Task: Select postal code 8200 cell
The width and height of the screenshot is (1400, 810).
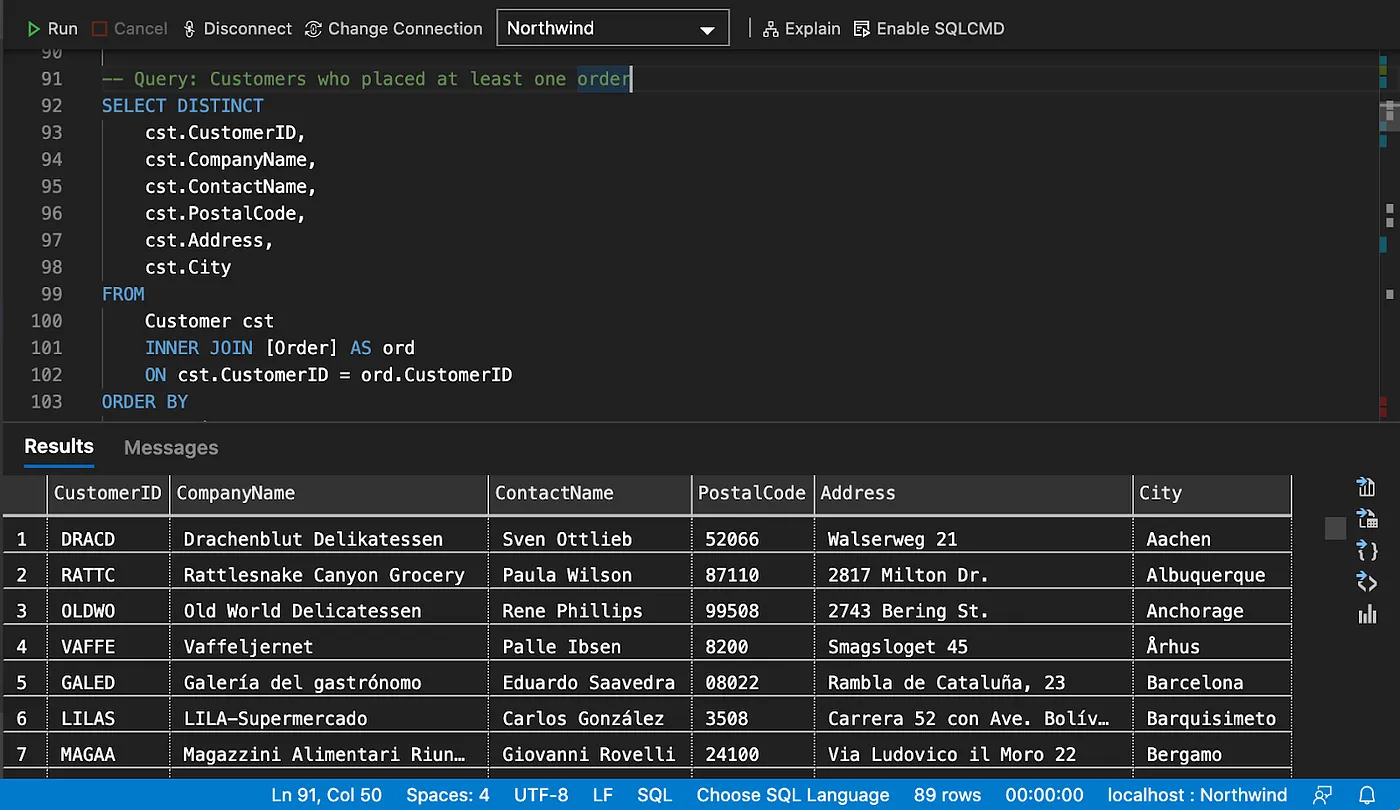Action: pos(753,647)
